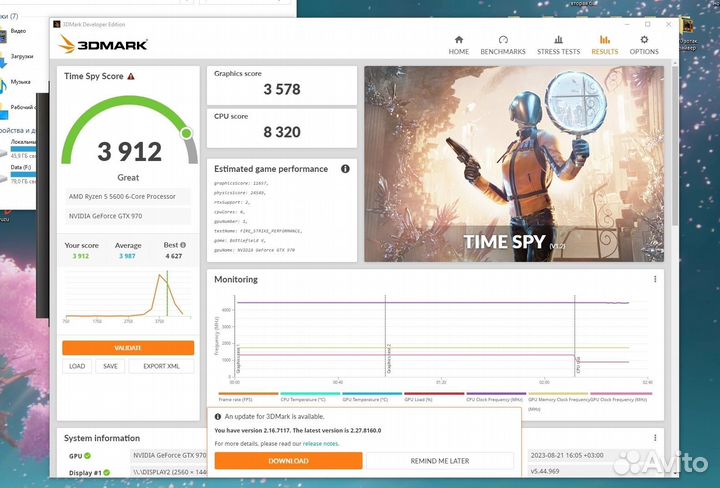The image size is (720, 488).
Task: Click the Your score value 3 912
Action: (x=81, y=256)
